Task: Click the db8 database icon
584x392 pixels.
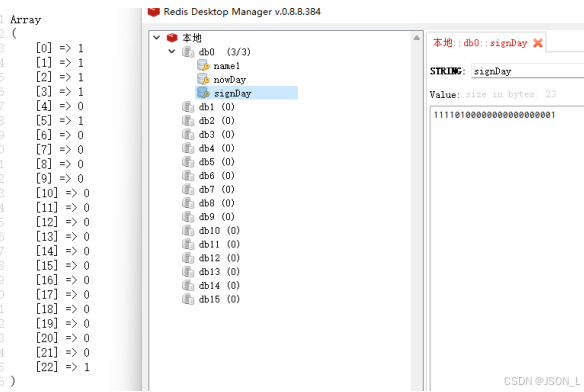Action: point(188,203)
